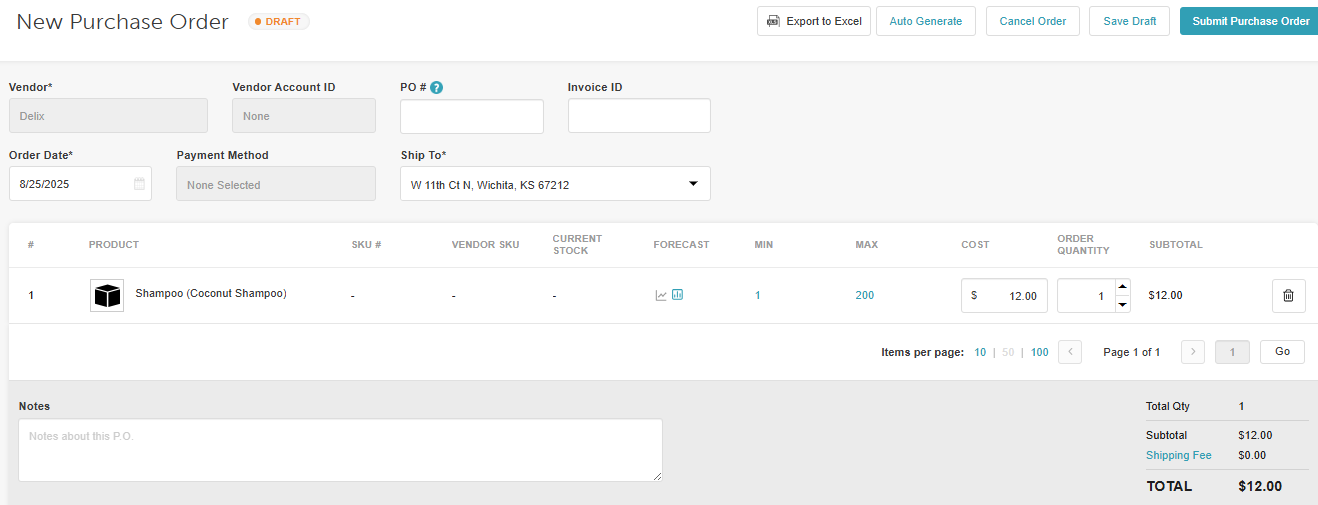Click the Max value 200 link

[864, 296]
